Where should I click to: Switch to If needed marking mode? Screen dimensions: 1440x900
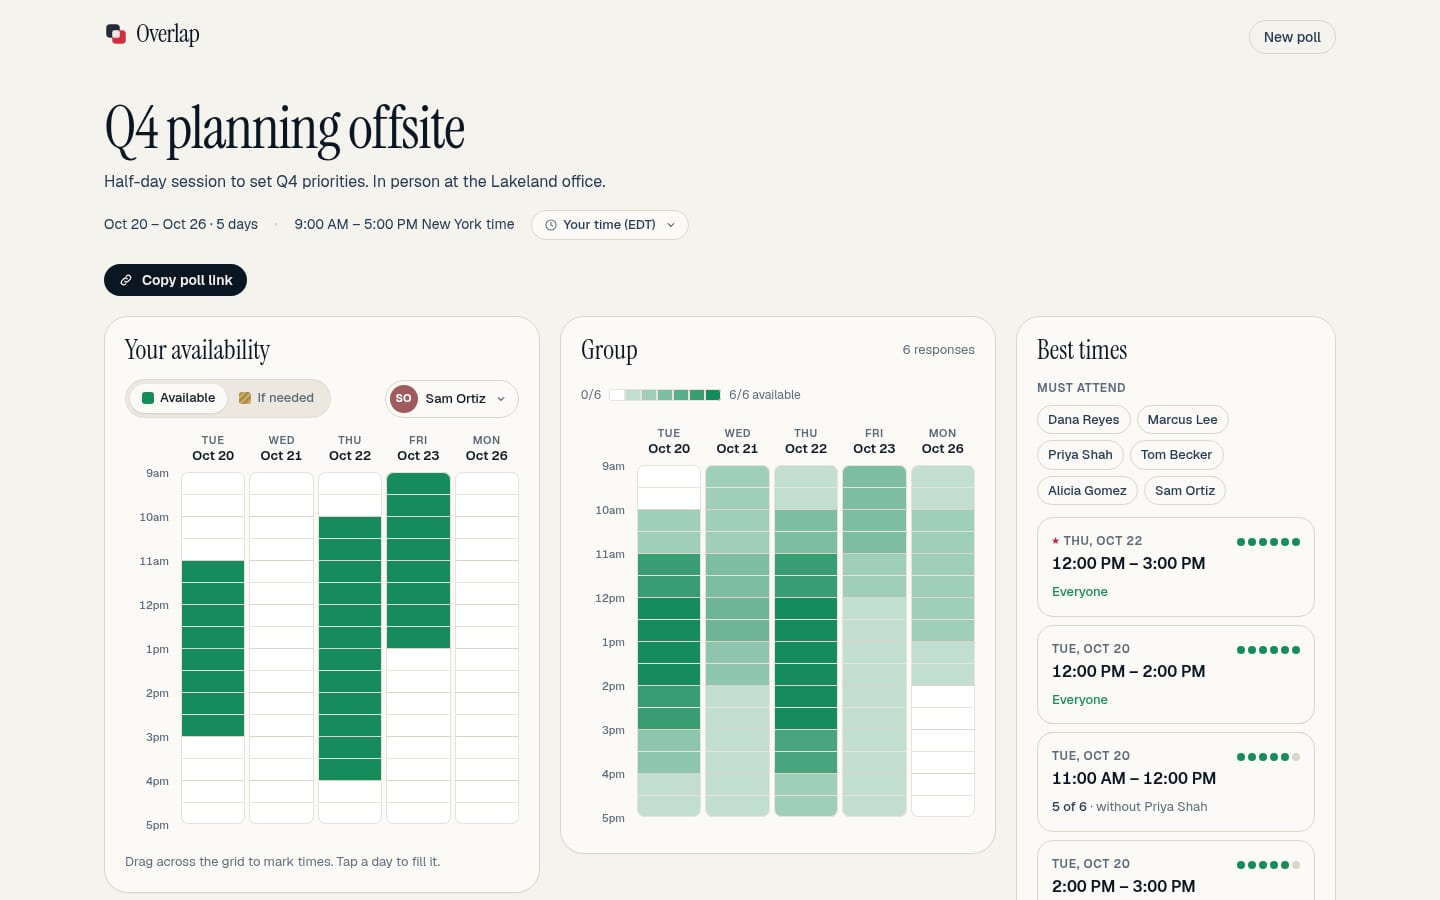277,398
